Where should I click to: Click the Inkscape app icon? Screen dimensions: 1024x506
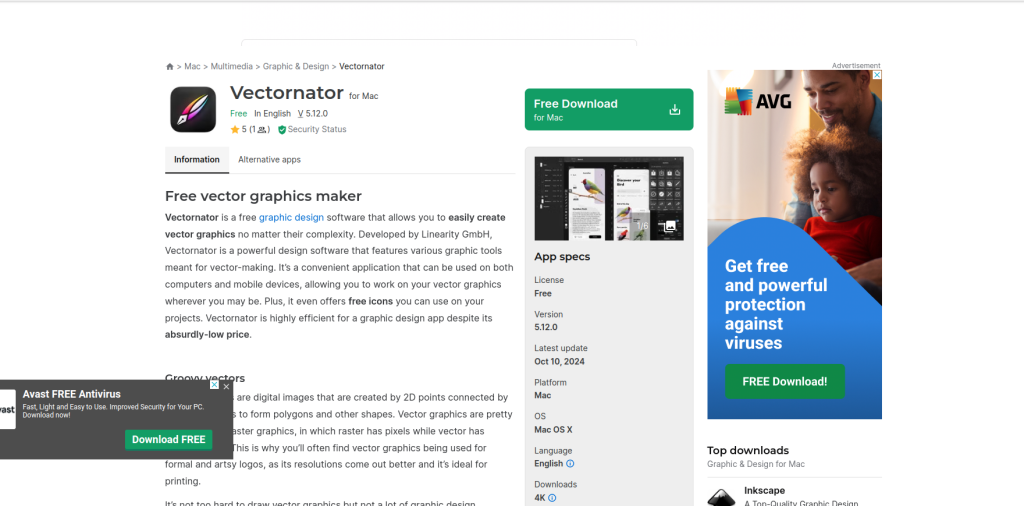click(721, 497)
